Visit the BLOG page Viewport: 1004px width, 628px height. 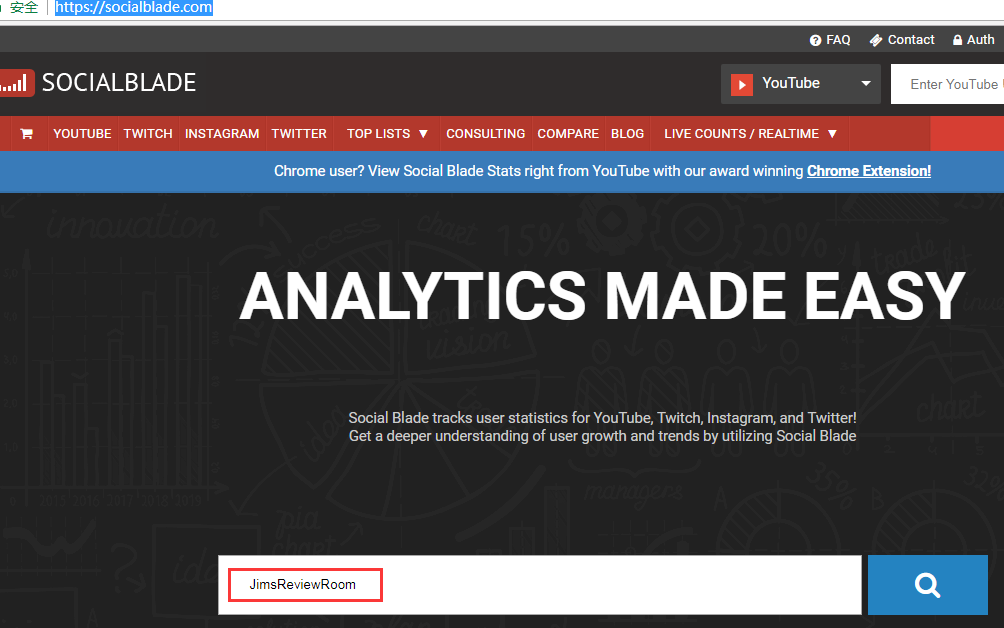[x=627, y=134]
